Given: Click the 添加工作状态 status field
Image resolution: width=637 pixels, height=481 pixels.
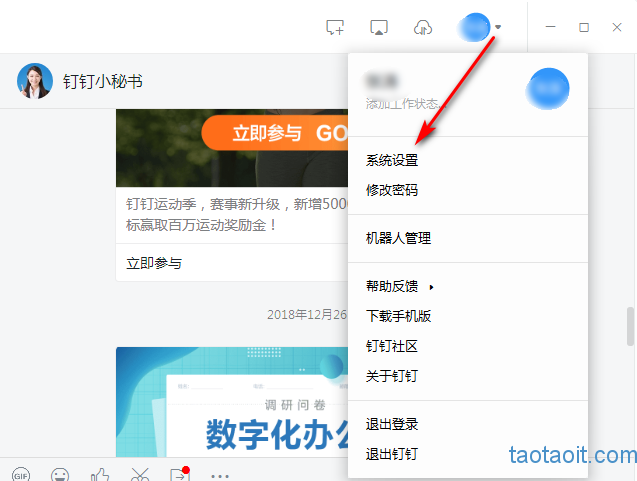Looking at the screenshot, I should 406,104.
